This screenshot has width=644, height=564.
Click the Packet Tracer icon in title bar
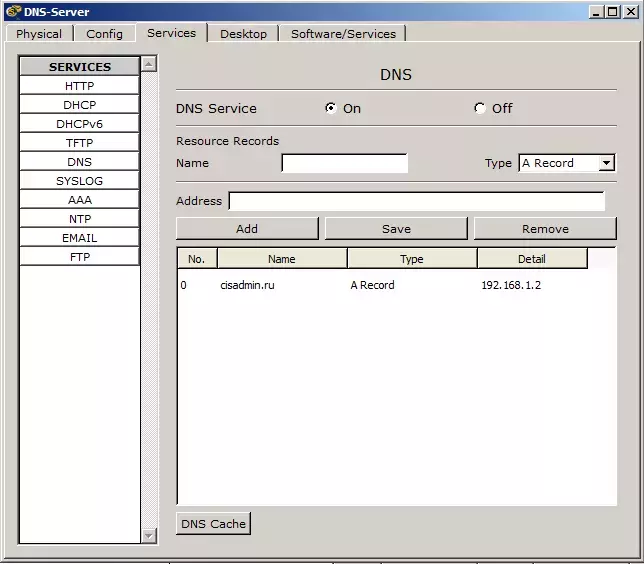point(14,11)
